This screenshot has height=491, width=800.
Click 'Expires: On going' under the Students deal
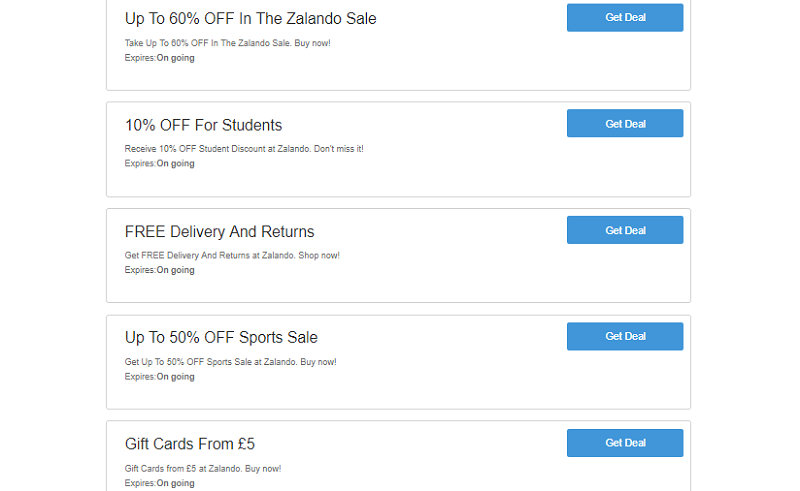pos(159,164)
